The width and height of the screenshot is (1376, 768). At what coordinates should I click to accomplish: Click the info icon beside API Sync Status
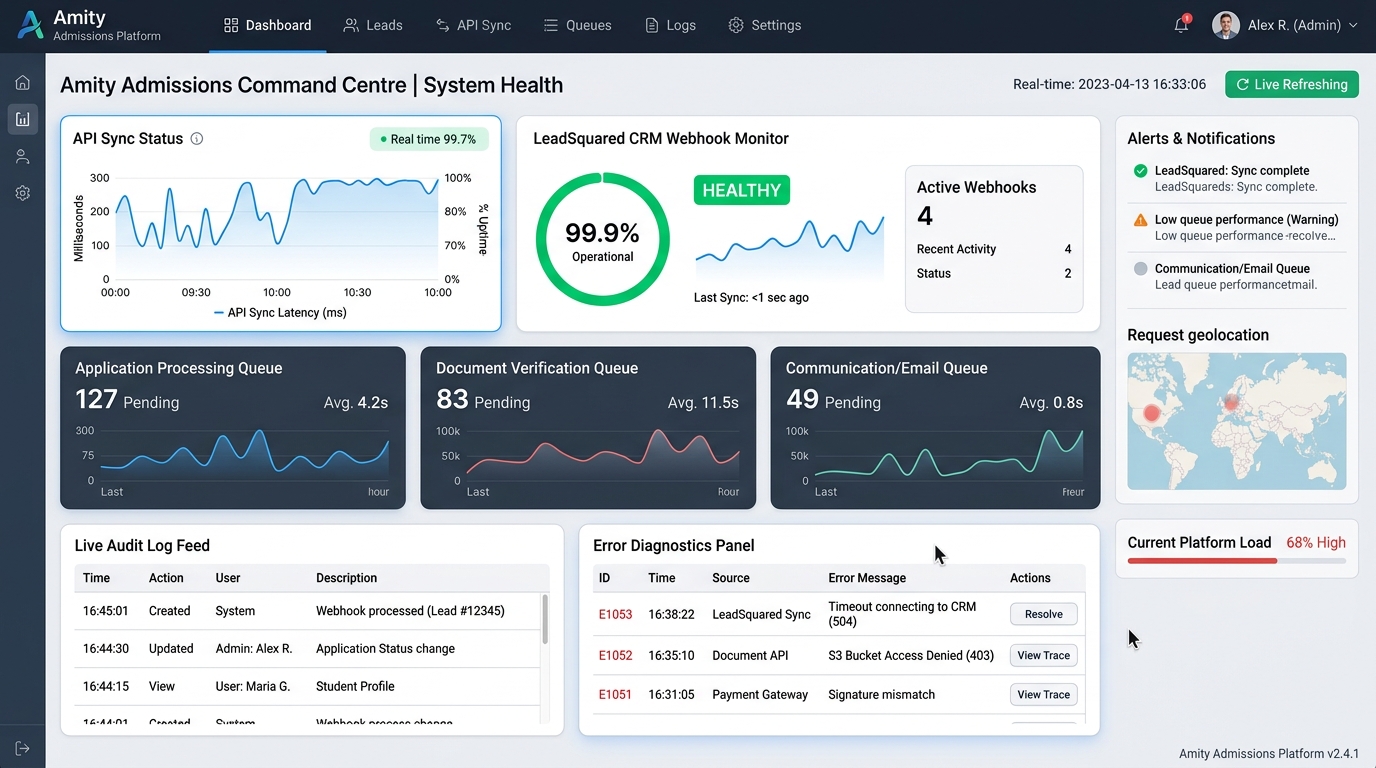(197, 139)
